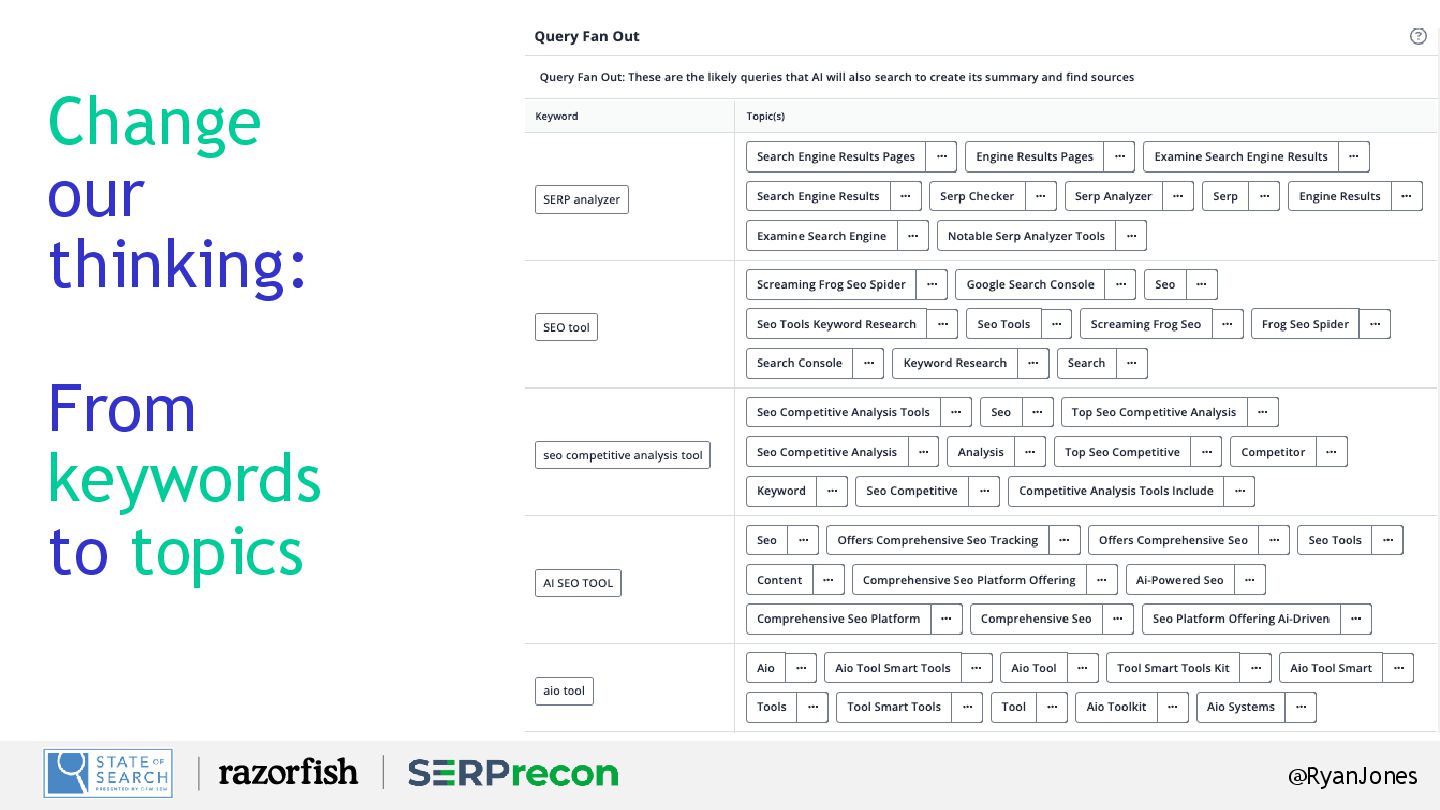The height and width of the screenshot is (810, 1440).
Task: Expand options for Keyword Research topic
Action: 1034,363
